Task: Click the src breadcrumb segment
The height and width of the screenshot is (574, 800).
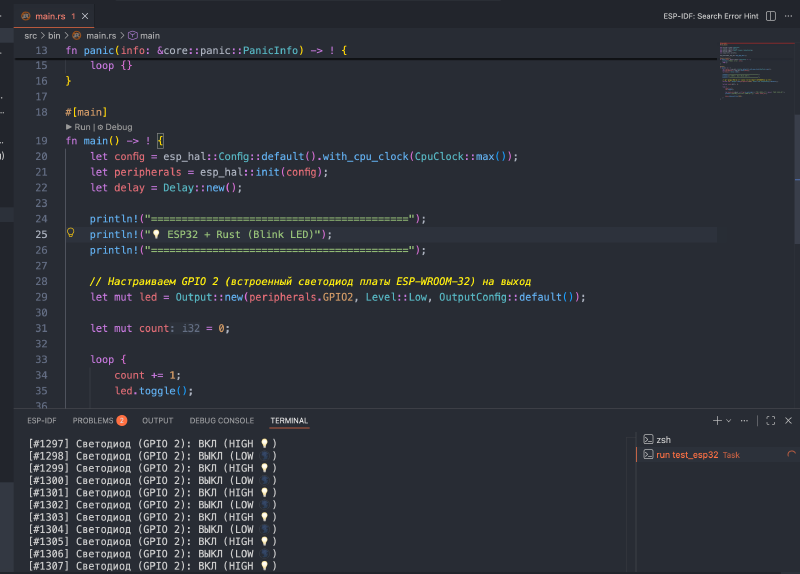Action: point(31,36)
